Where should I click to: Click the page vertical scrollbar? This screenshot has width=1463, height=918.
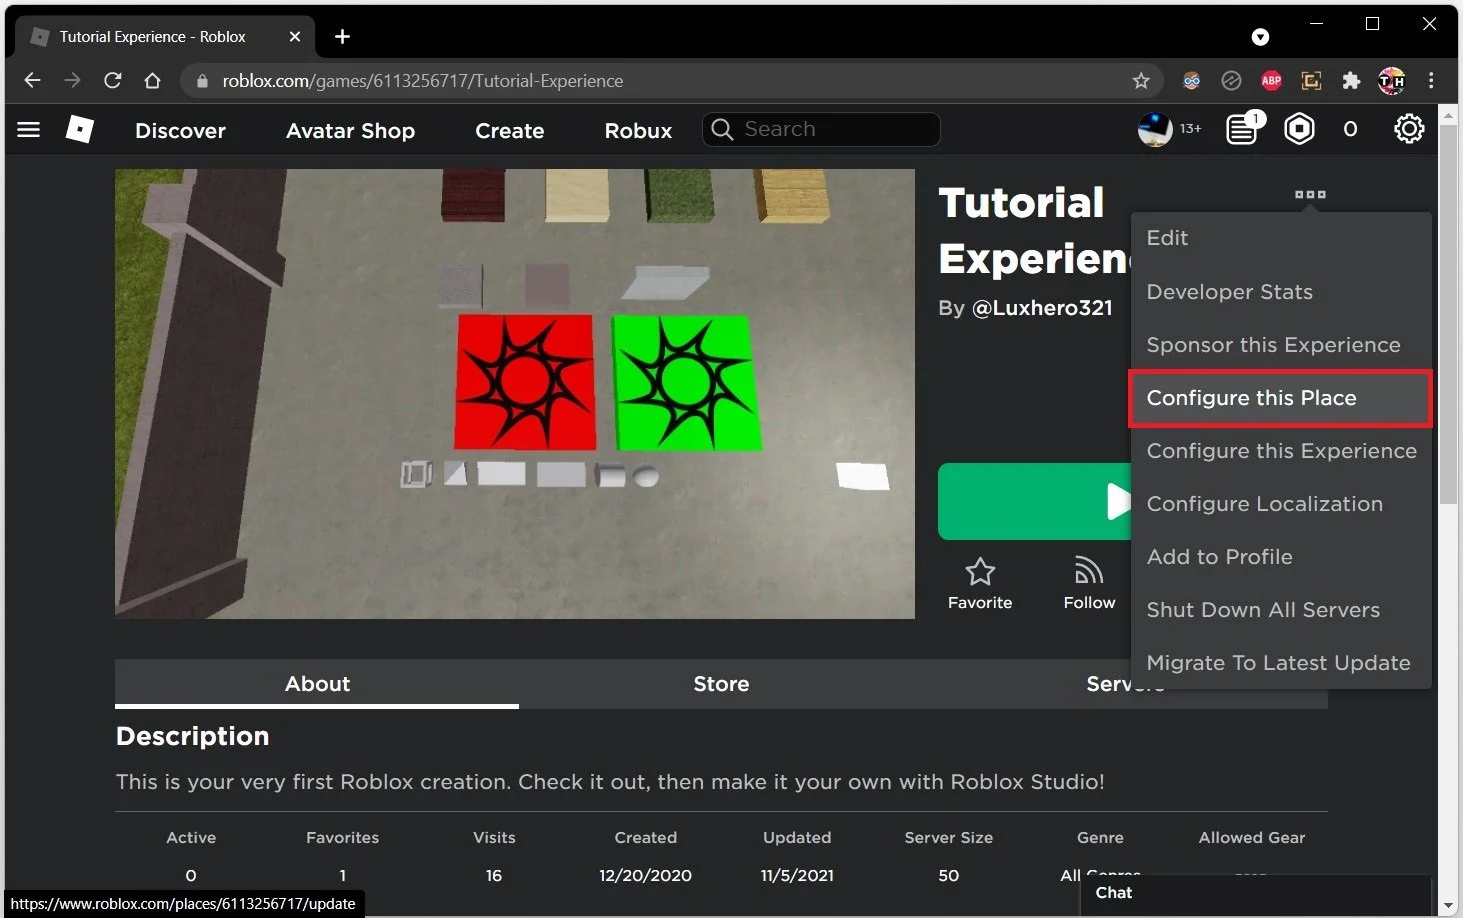pos(1447,313)
